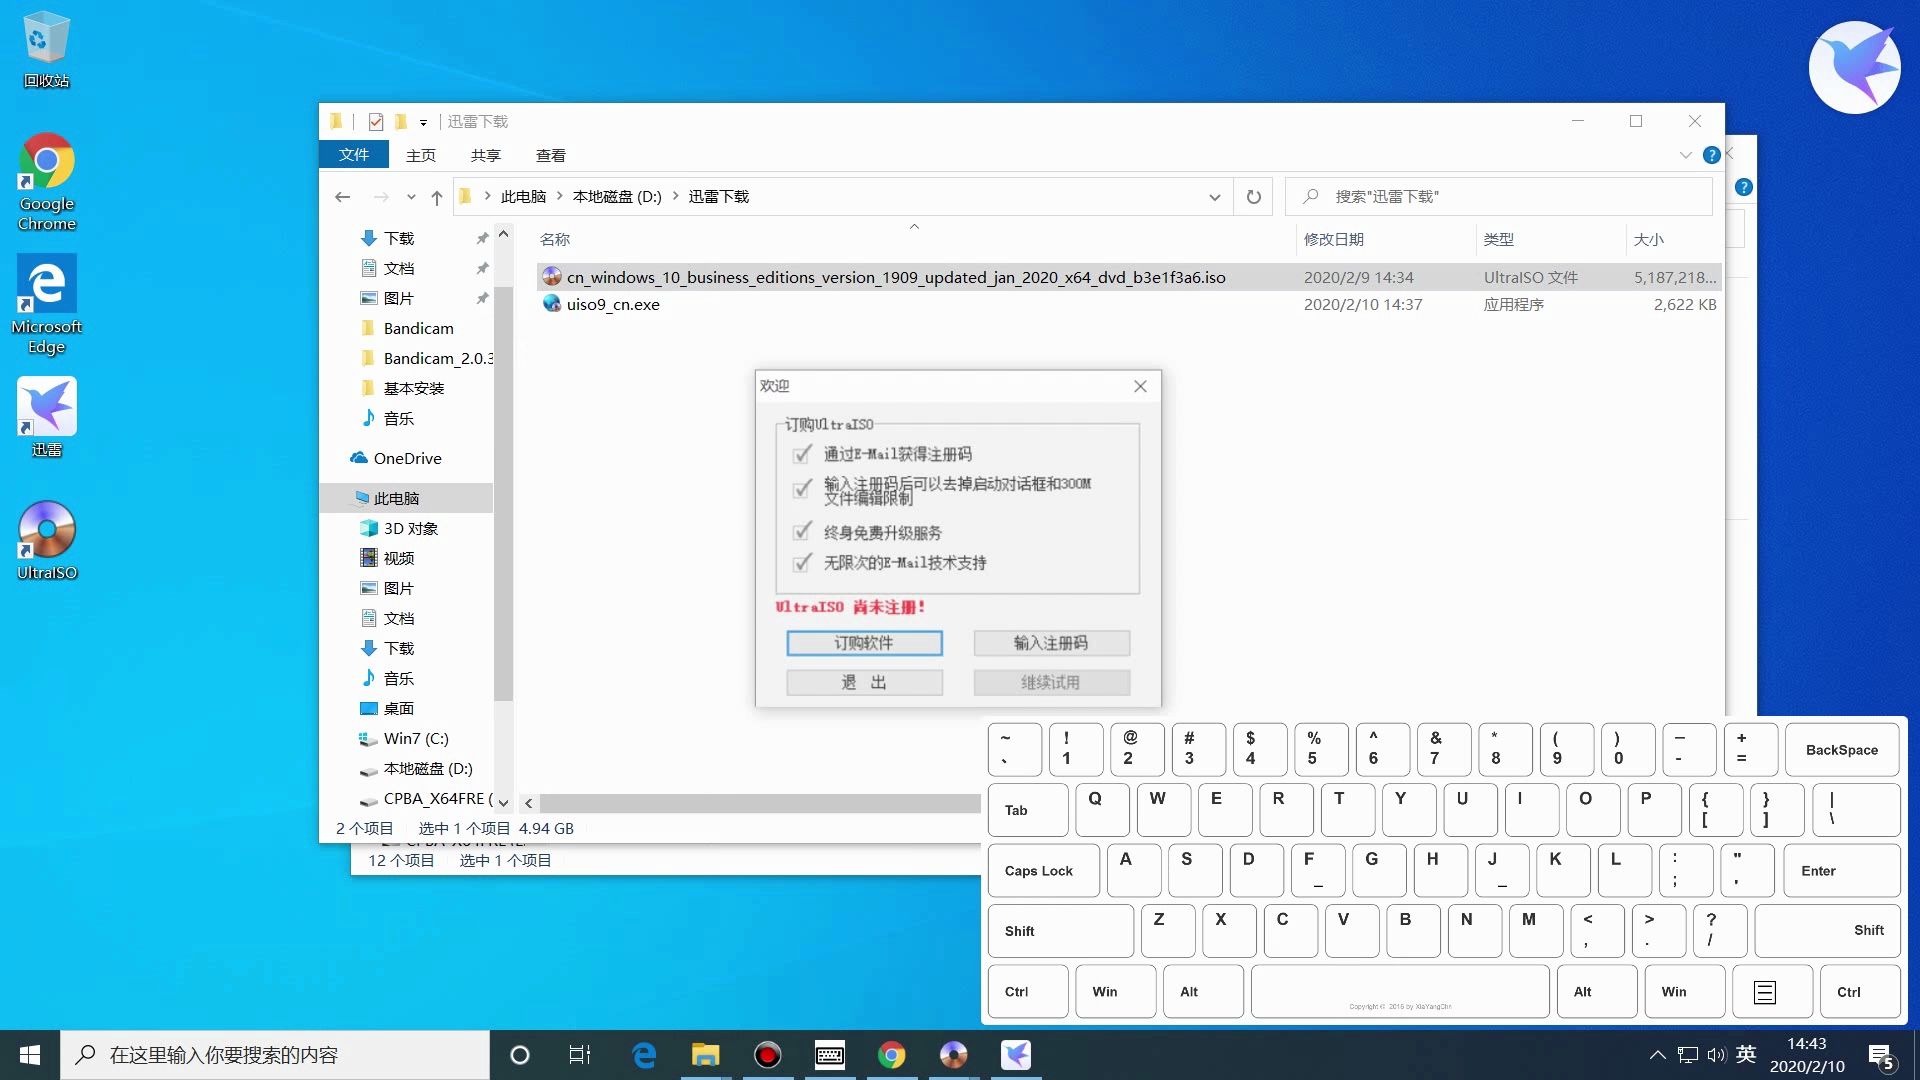The image size is (1920, 1080).
Task: Uncheck 无限次的E-Mail技术支持 option
Action: [x=803, y=563]
